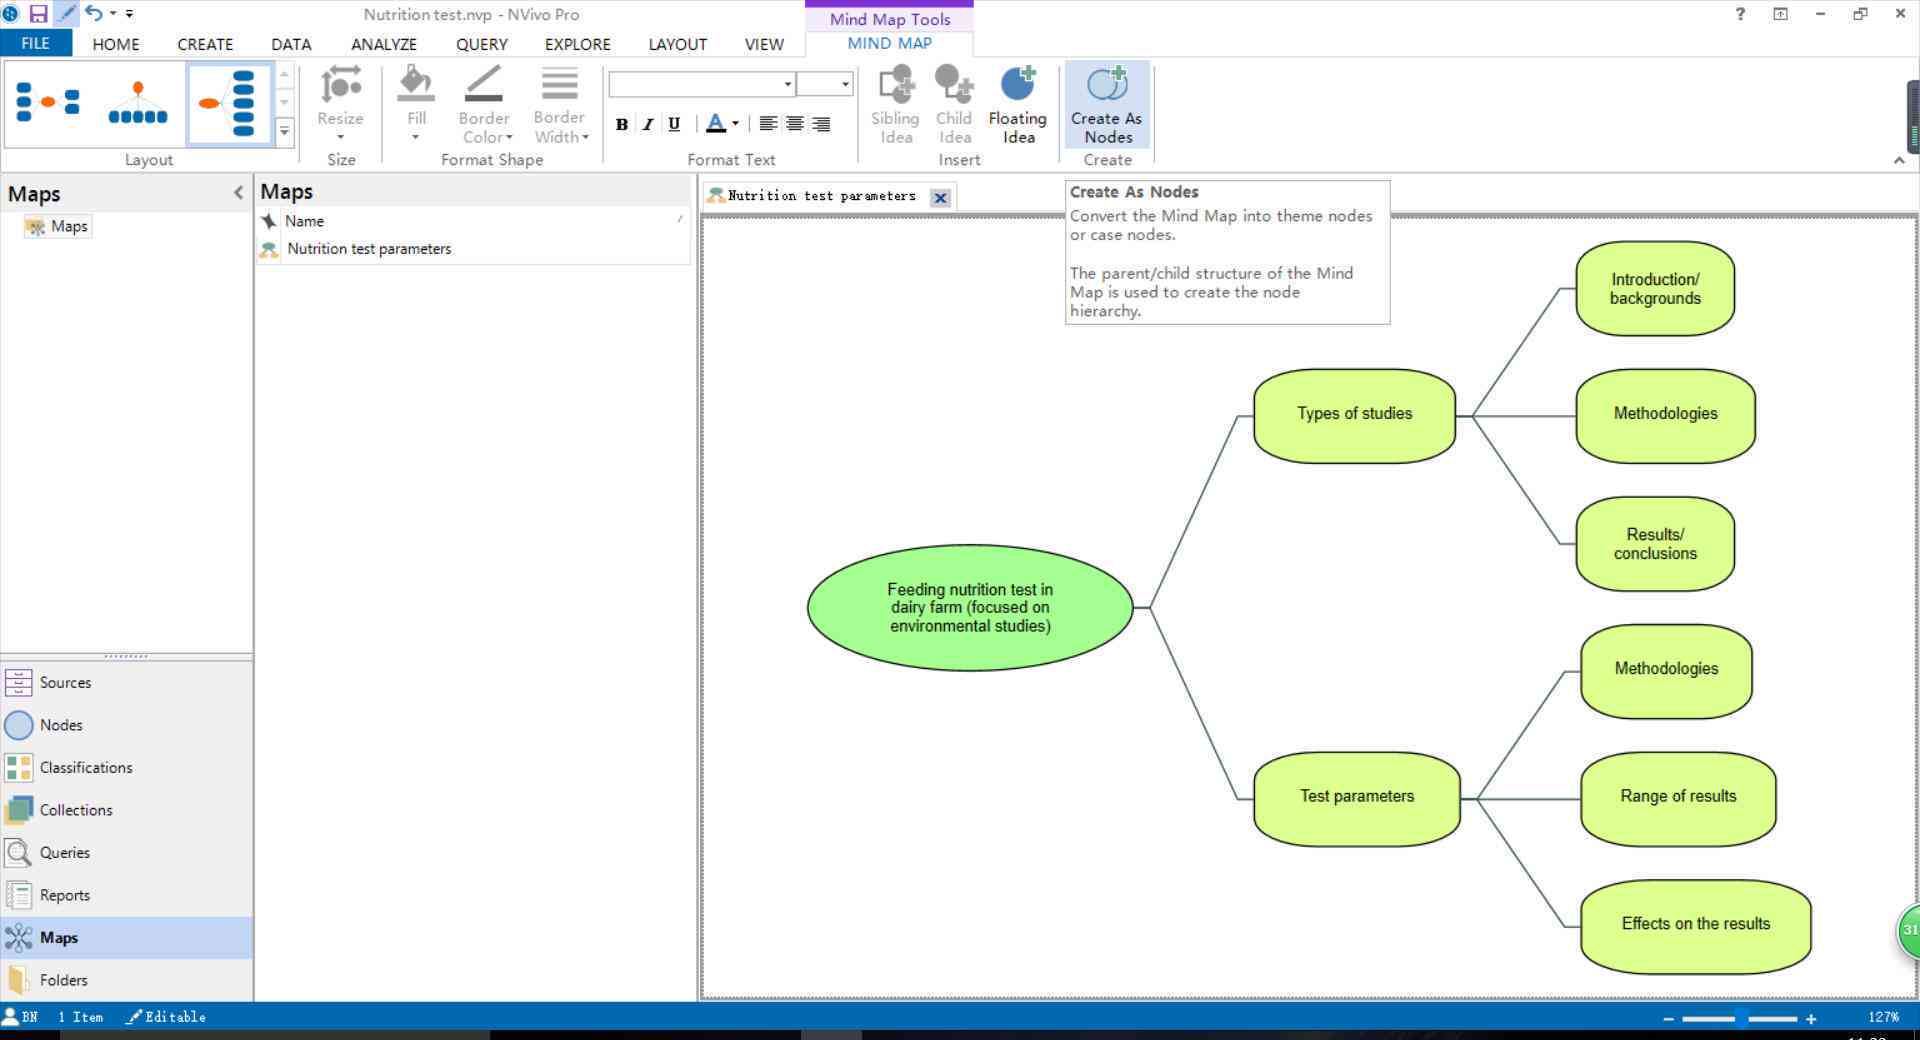Open Folders in the navigation pane
Image resolution: width=1920 pixels, height=1040 pixels.
(x=126, y=980)
